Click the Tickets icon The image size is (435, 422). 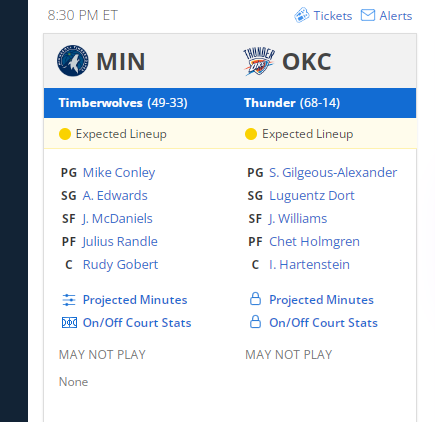pos(302,15)
